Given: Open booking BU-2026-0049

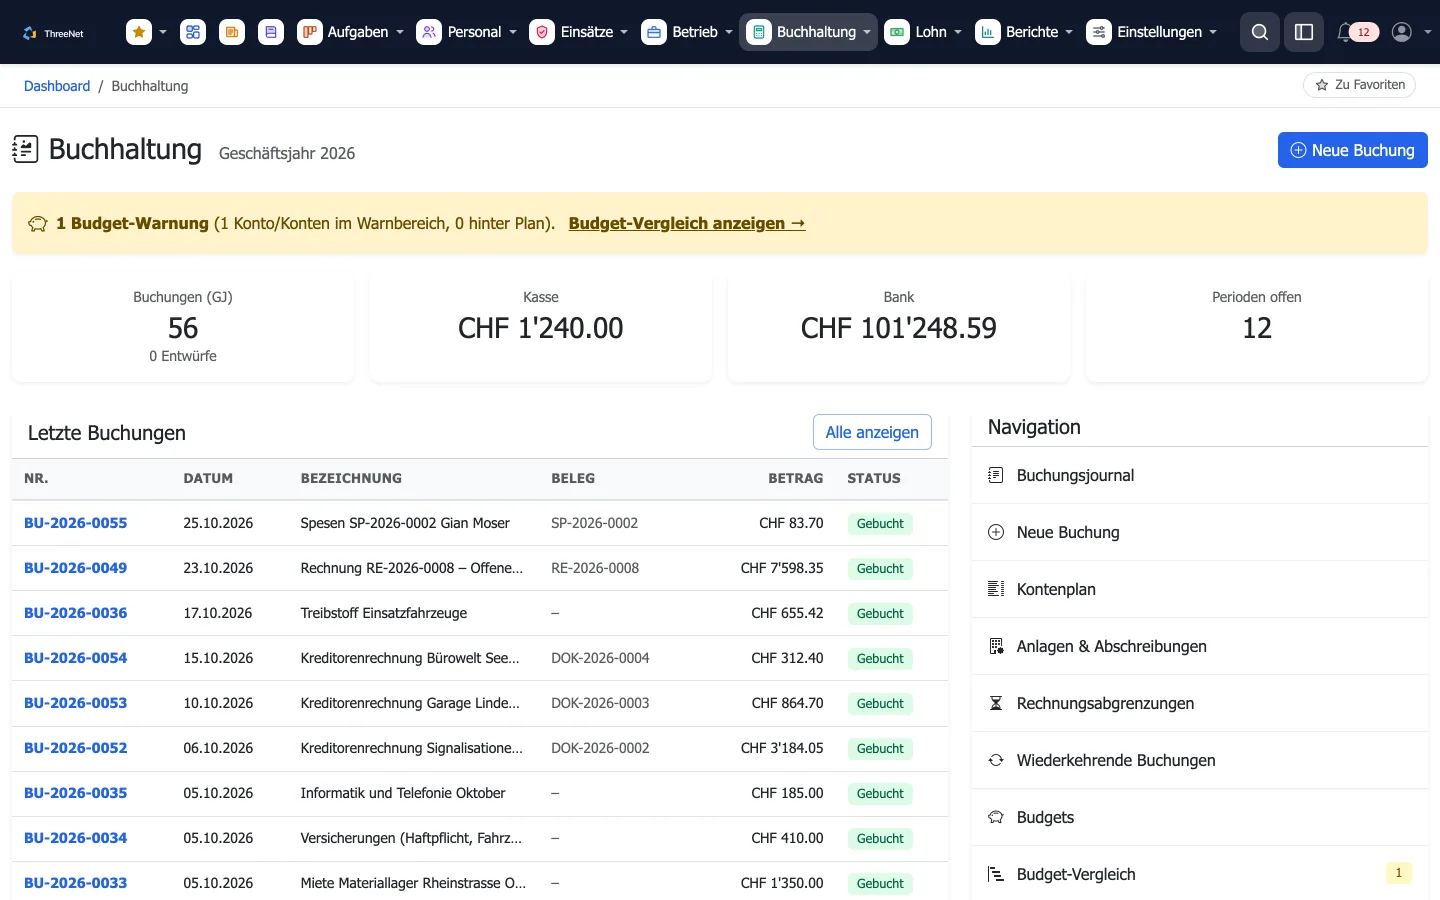Looking at the screenshot, I should click(76, 568).
